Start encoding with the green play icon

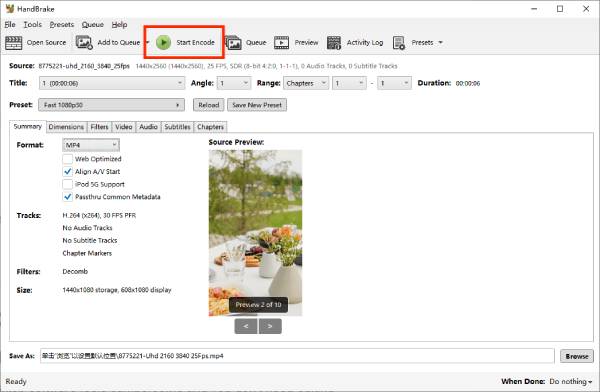pyautogui.click(x=163, y=42)
